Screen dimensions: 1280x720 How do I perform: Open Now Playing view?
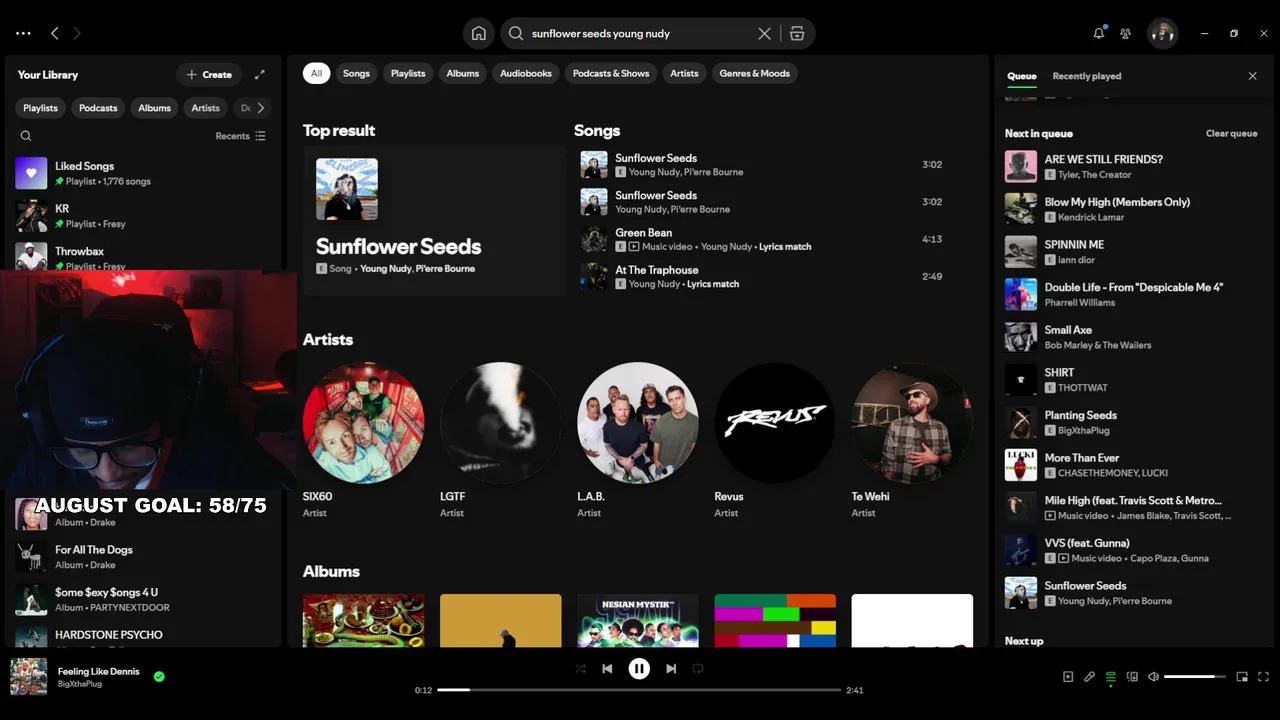1068,677
